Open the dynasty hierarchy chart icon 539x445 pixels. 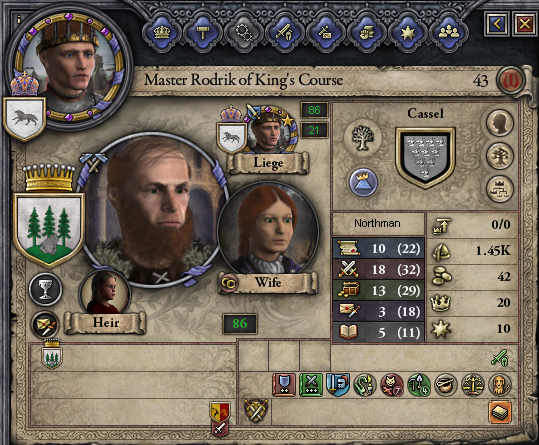point(500,189)
